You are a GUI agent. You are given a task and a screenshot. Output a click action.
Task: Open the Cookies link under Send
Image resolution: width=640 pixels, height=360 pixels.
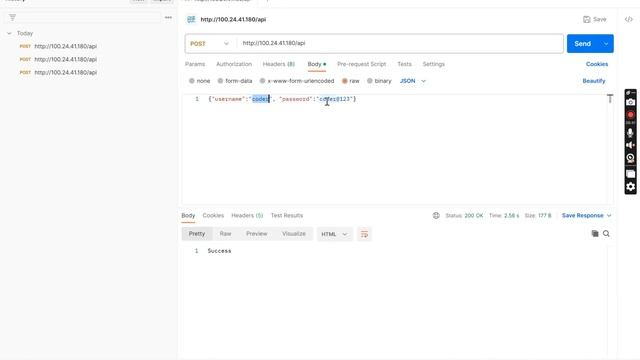(597, 64)
